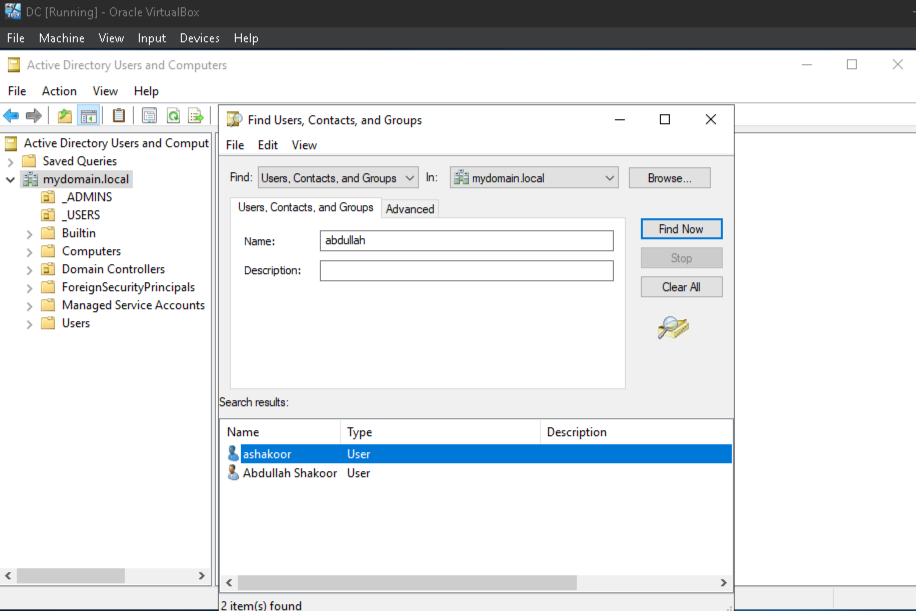Select ForeignSecurityPrincipals in tree

(x=128, y=287)
